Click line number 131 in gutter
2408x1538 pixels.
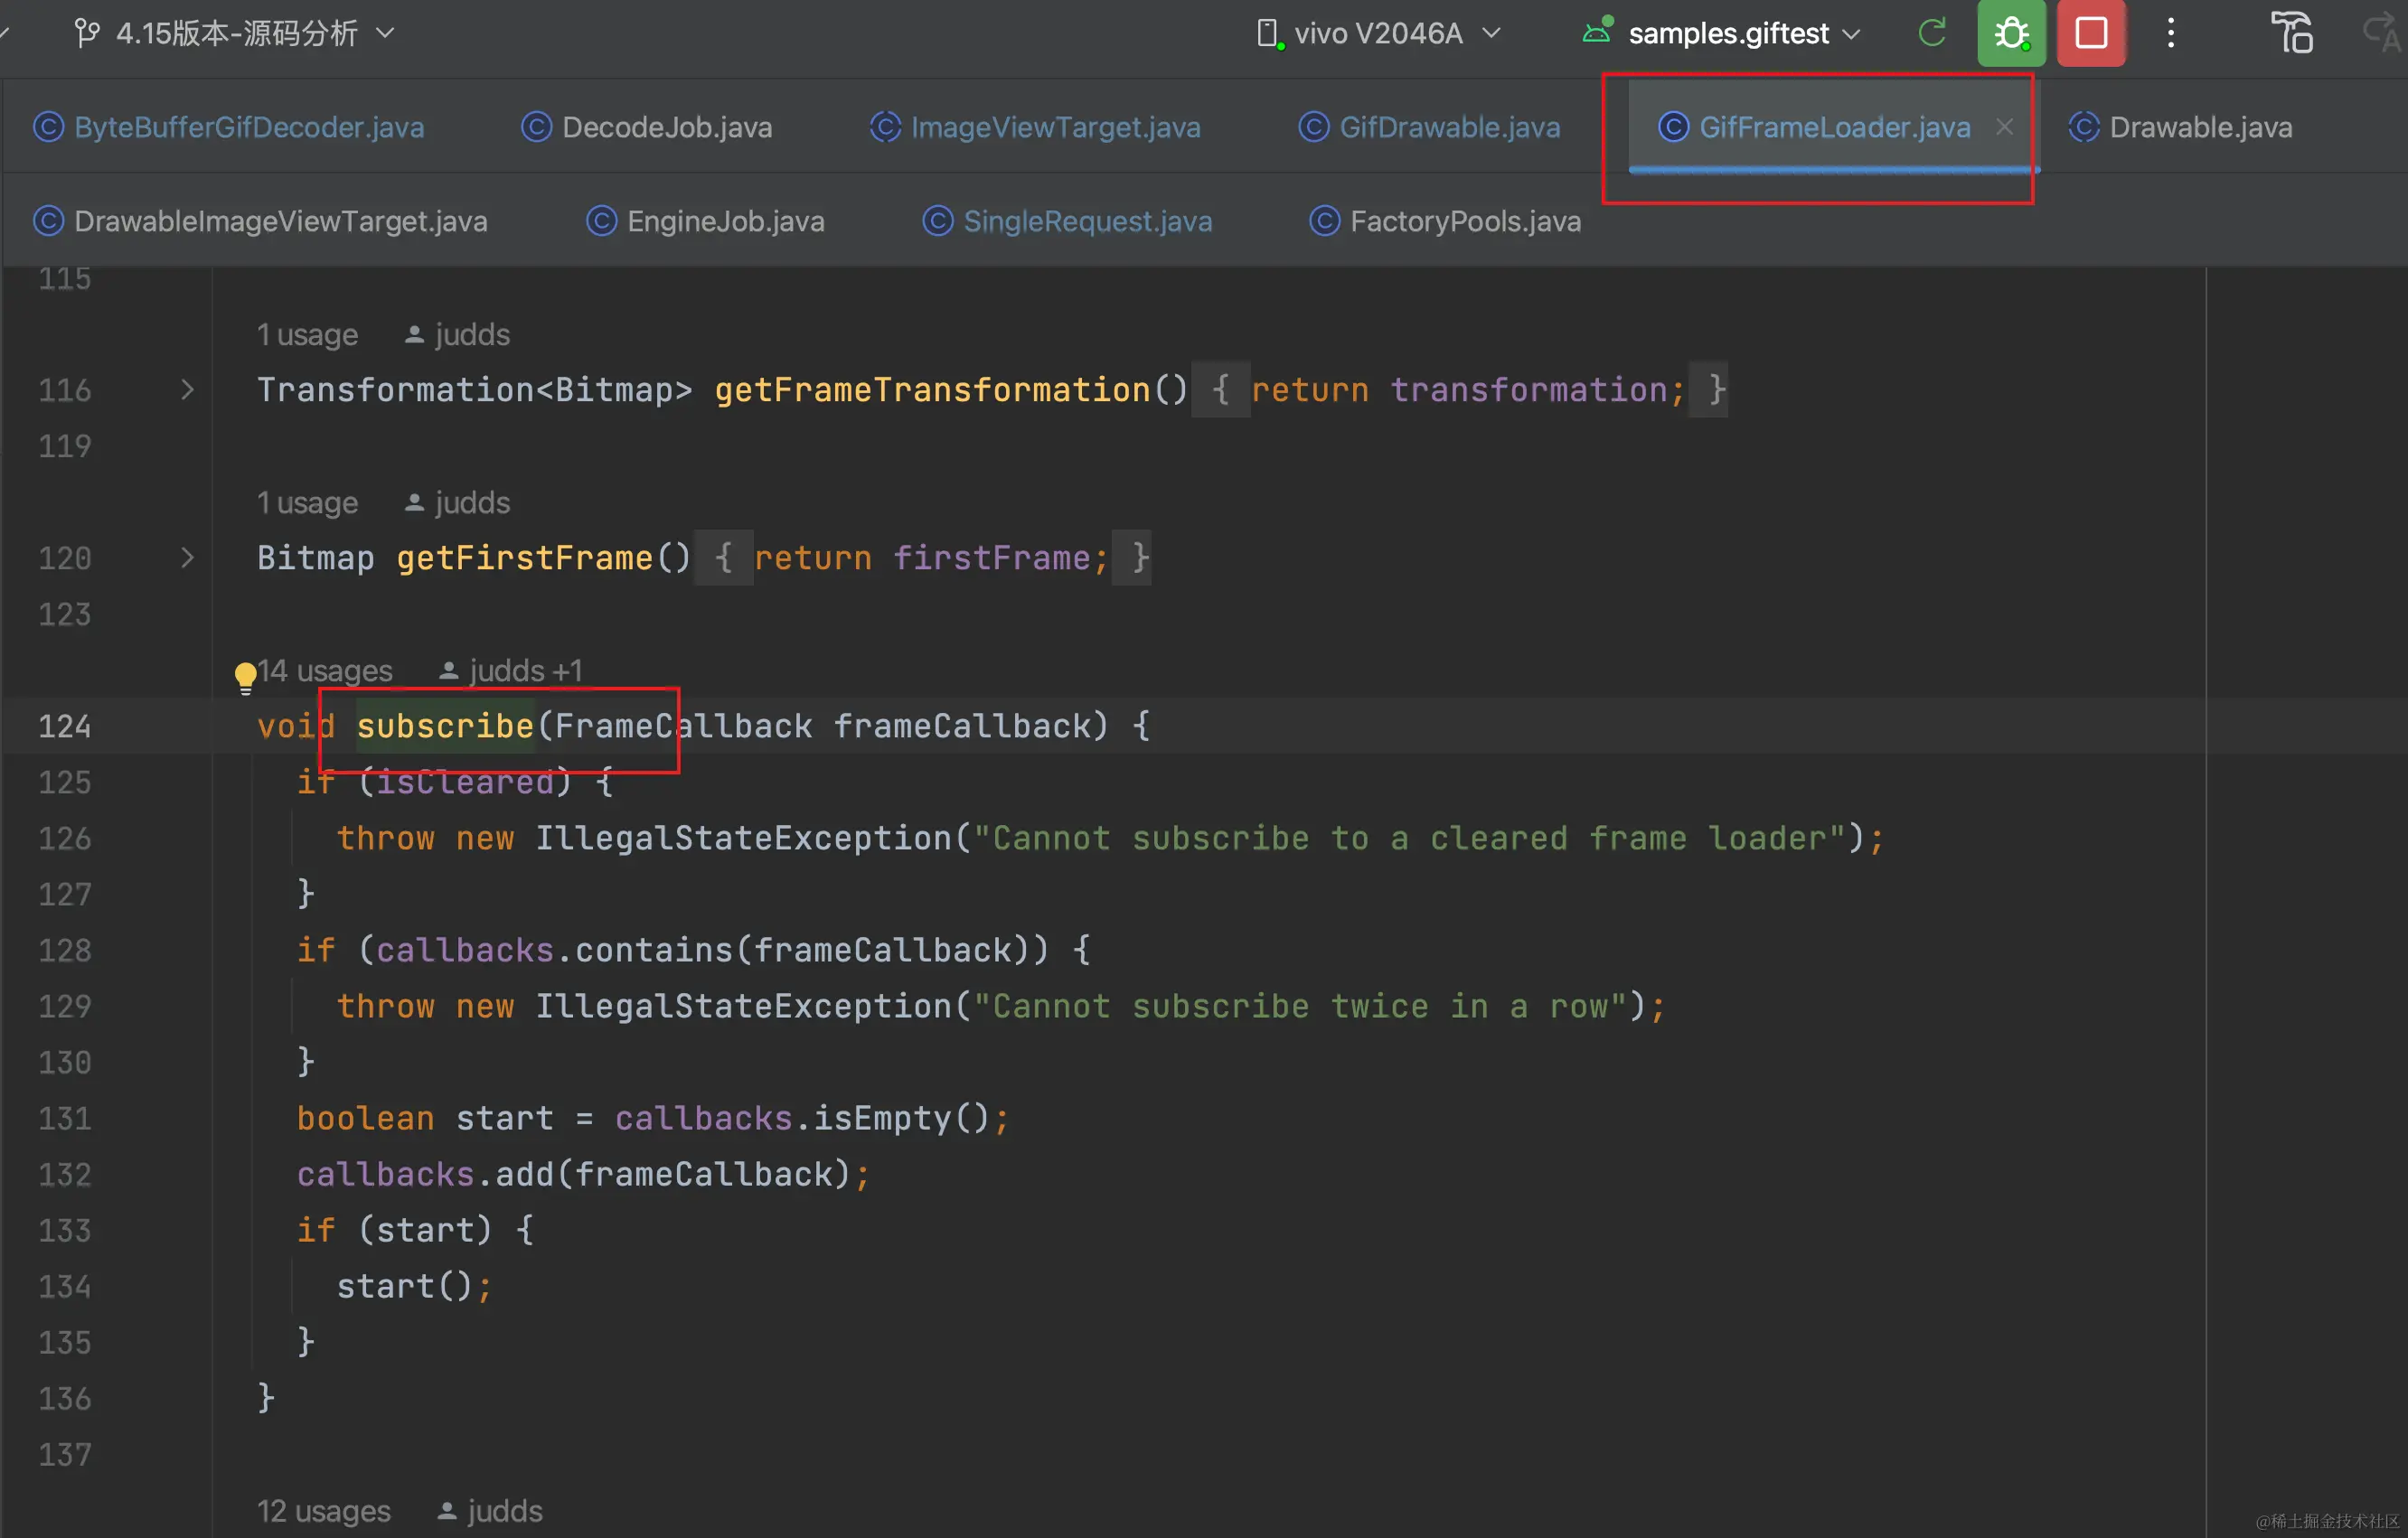65,1118
